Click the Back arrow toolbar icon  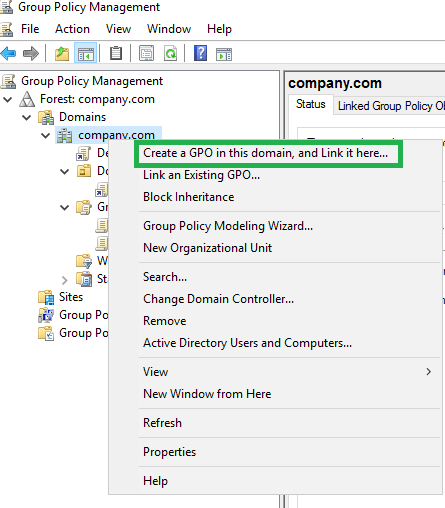pyautogui.click(x=8, y=53)
